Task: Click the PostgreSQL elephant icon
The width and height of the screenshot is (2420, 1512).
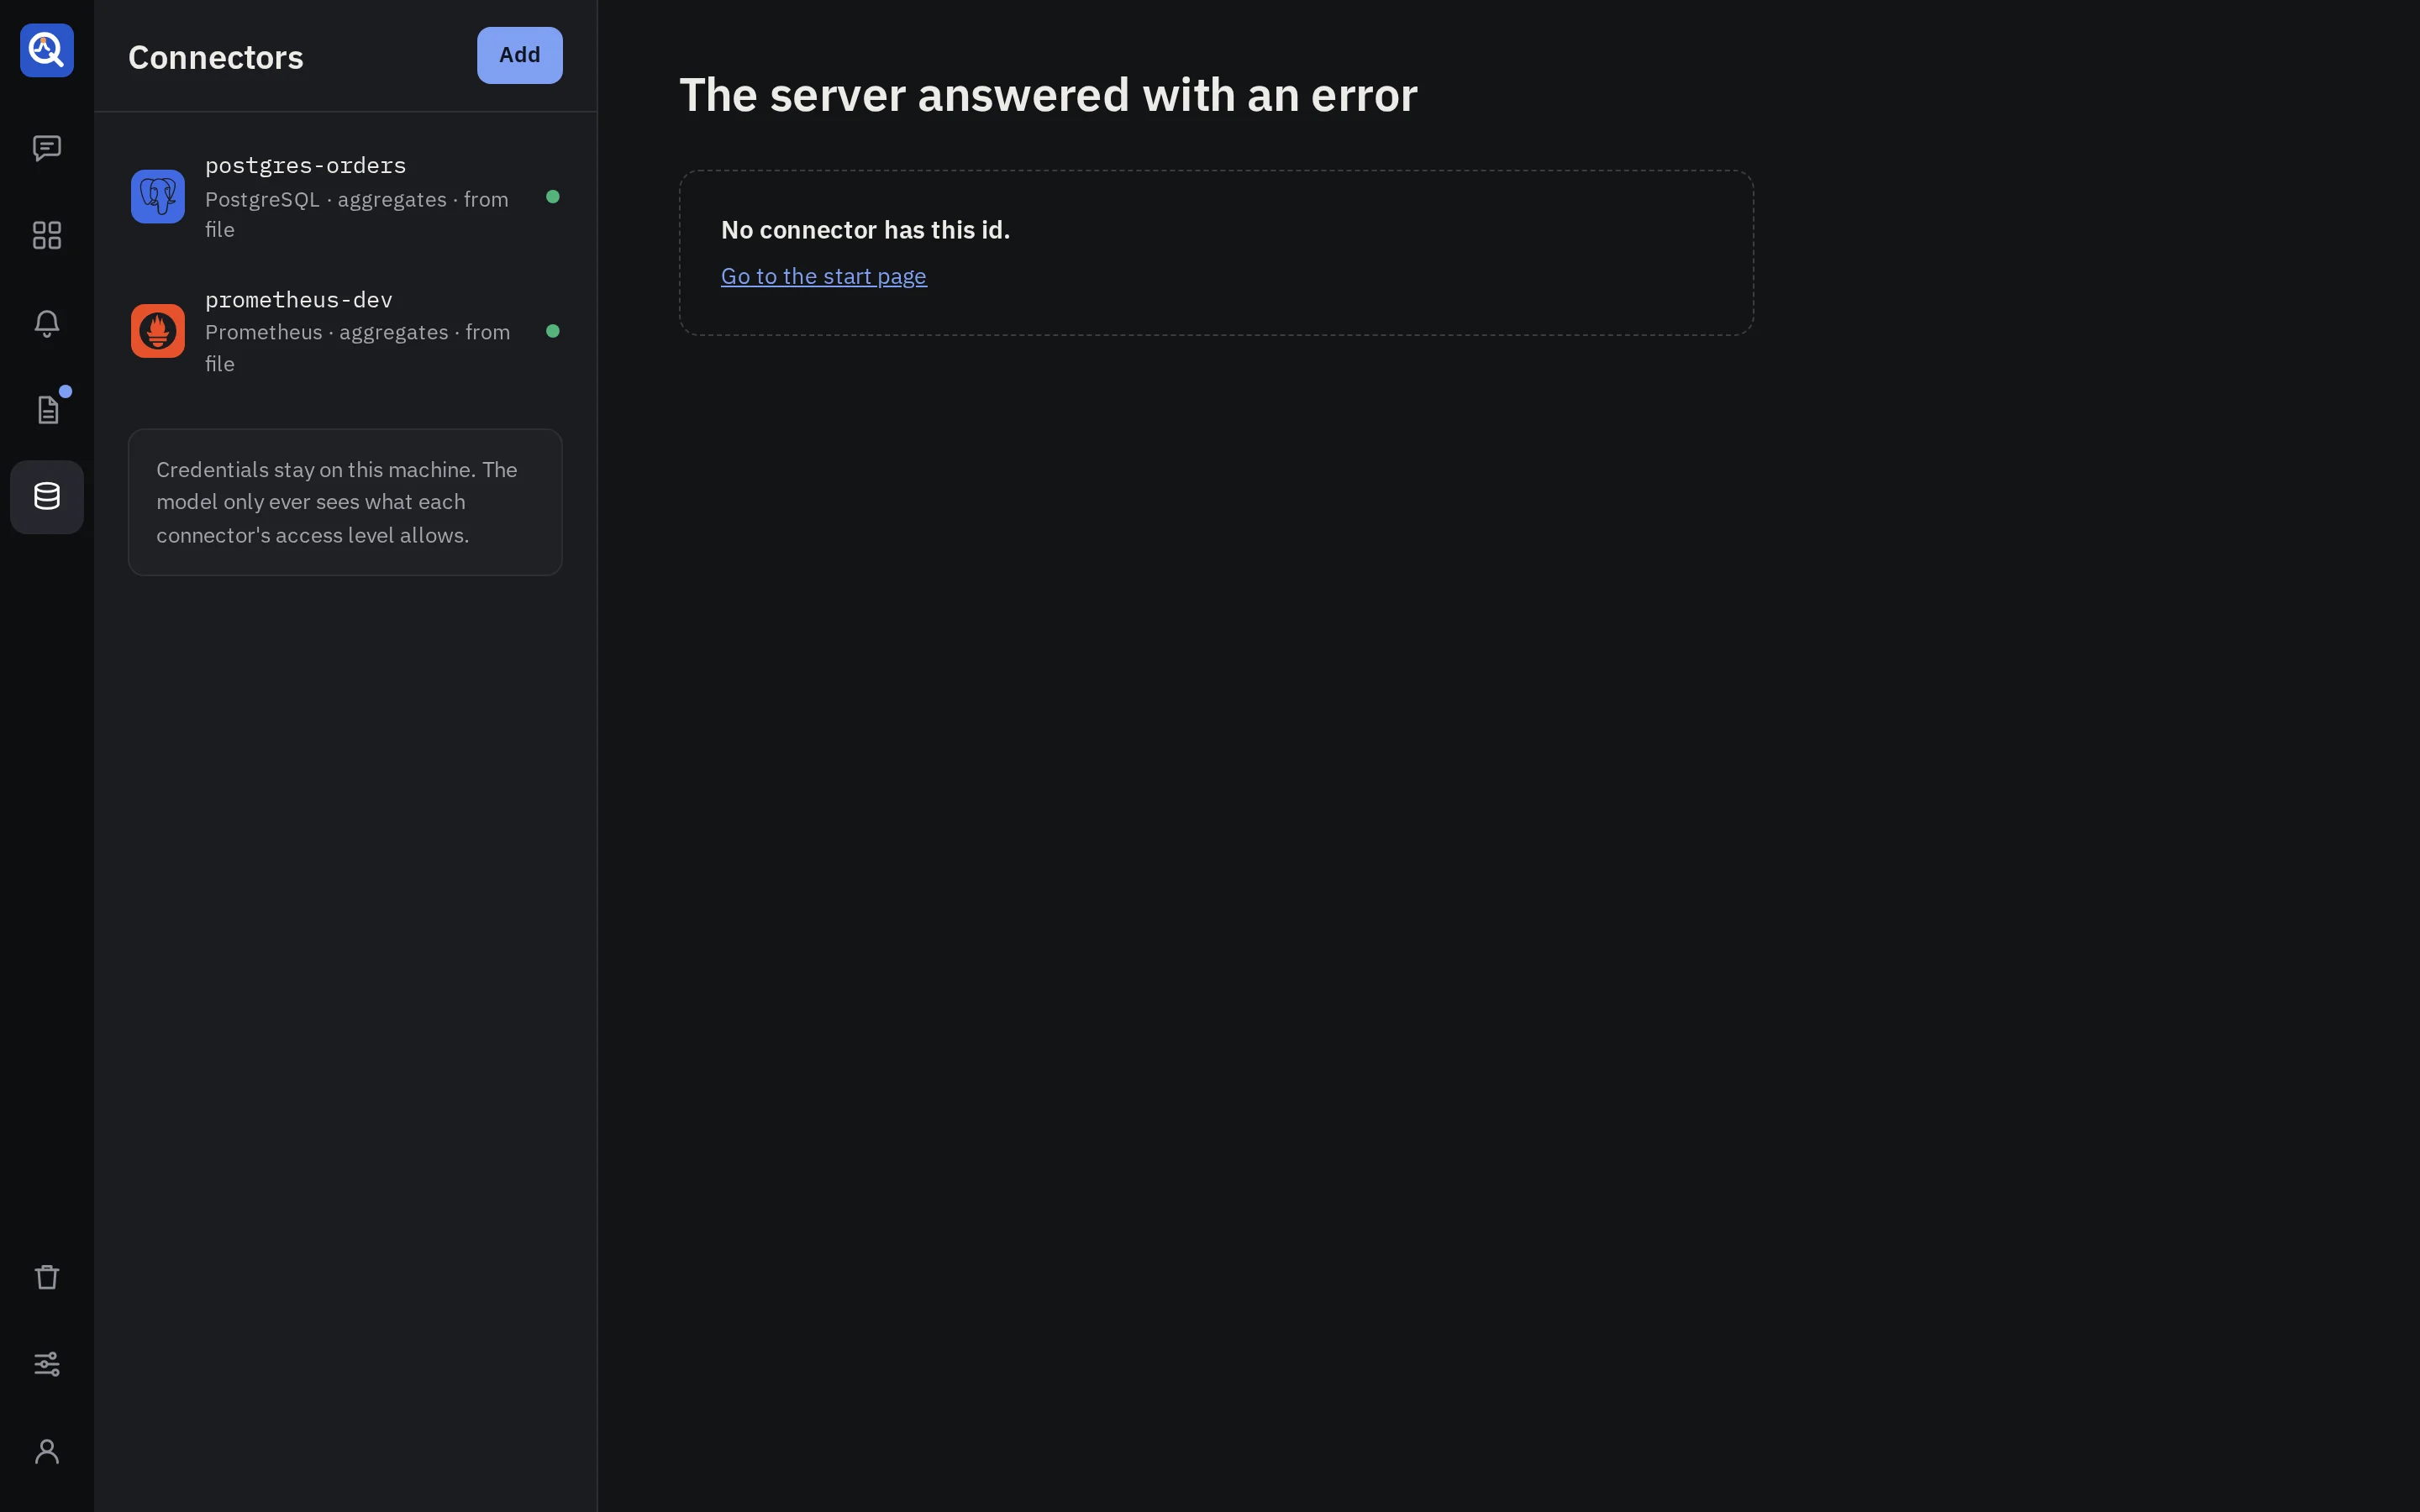Action: click(x=158, y=196)
